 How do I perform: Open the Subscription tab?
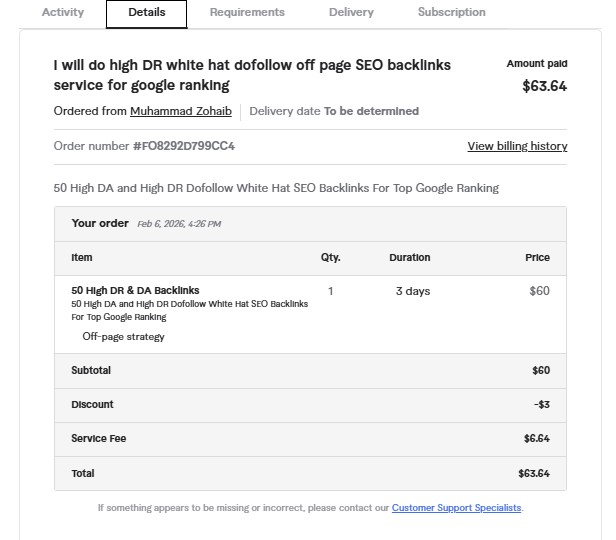[x=451, y=13]
